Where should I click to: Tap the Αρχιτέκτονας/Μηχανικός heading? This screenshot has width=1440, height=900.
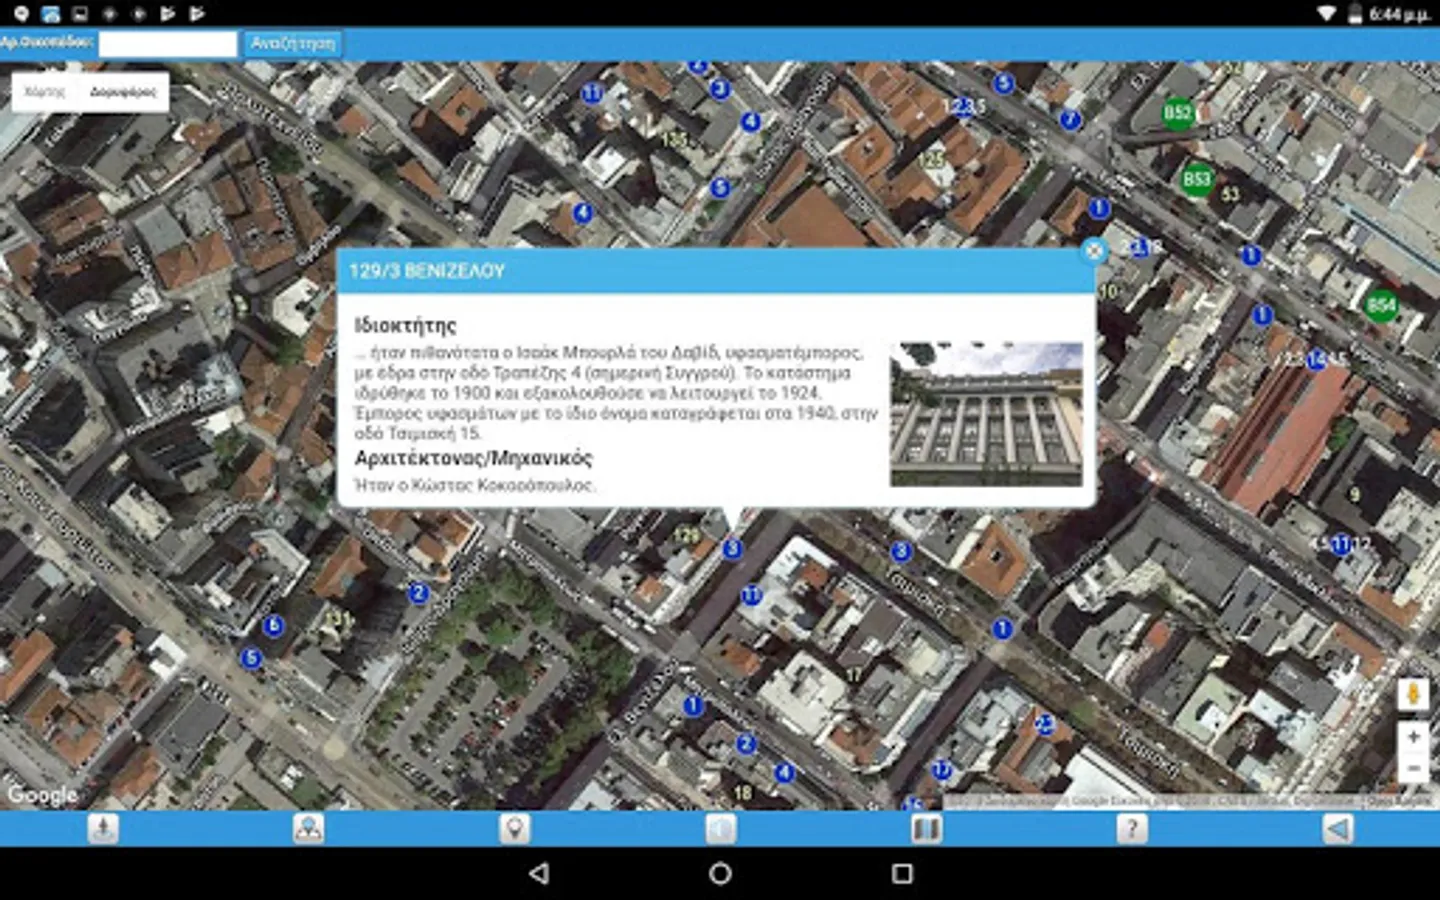point(473,458)
